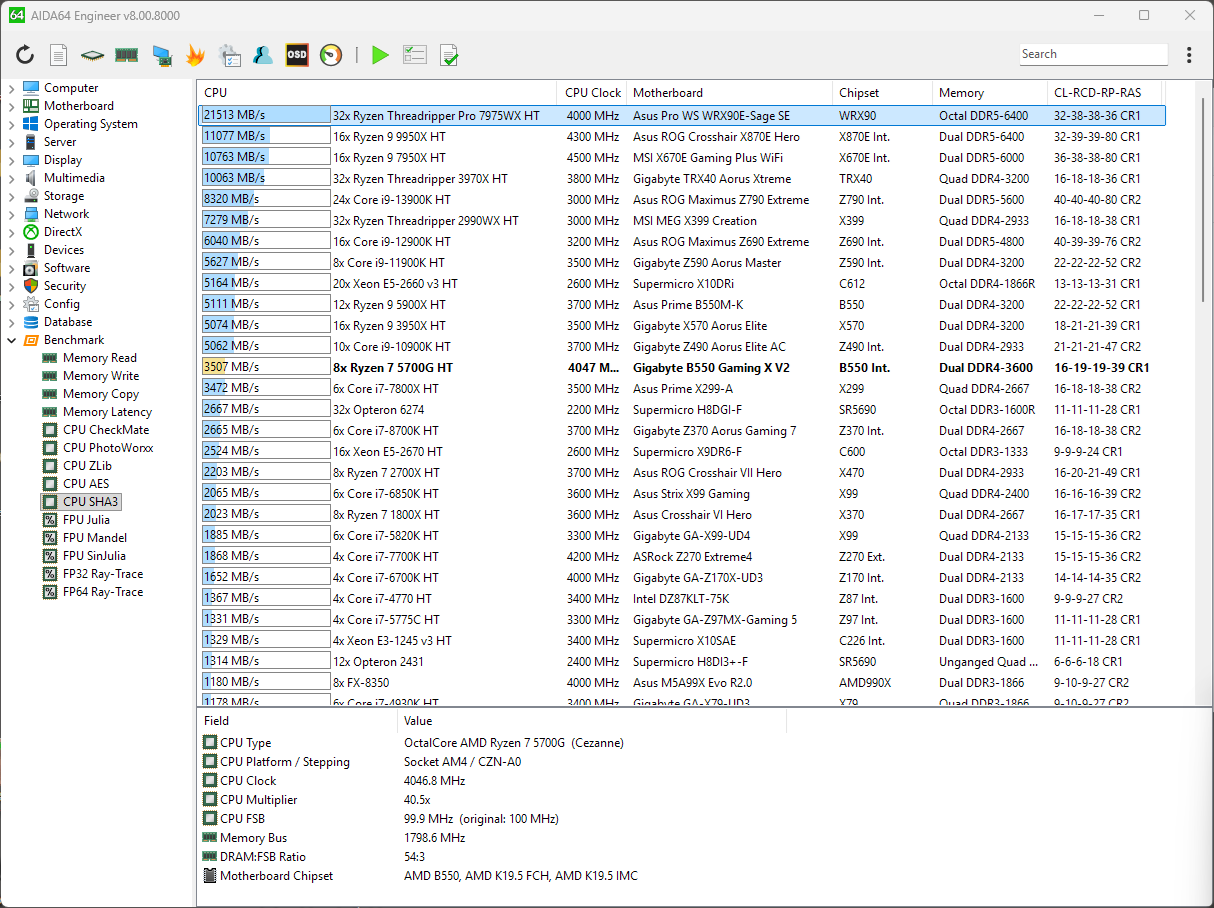Expand the Display tree node
This screenshot has width=1214, height=908.
[11, 160]
